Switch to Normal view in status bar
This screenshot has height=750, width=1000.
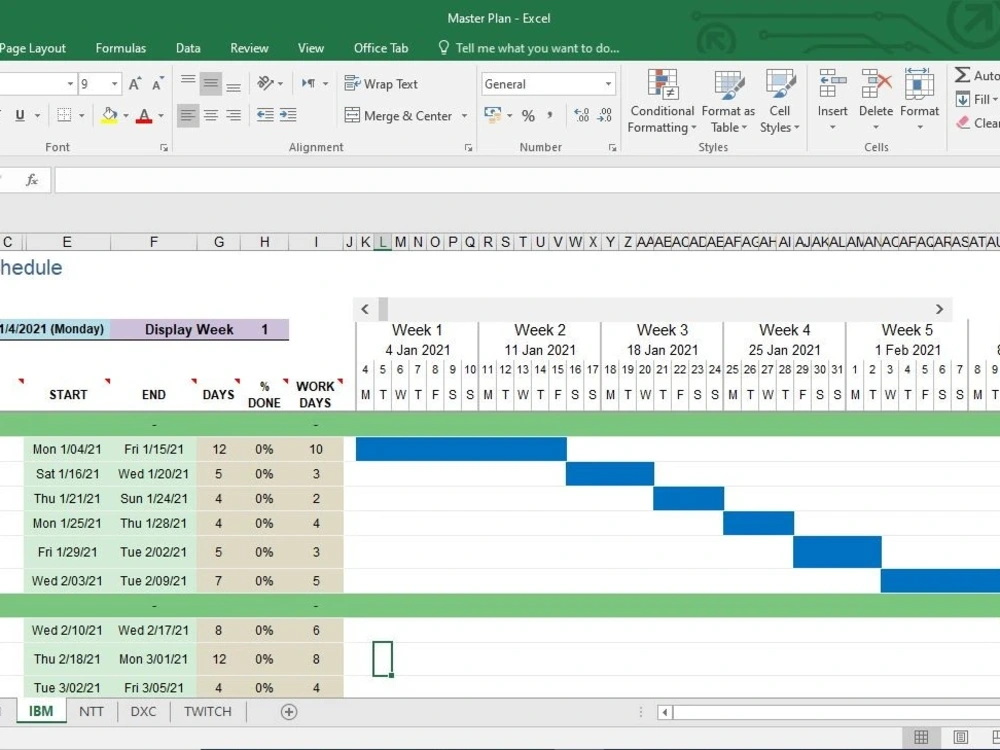tap(922, 737)
